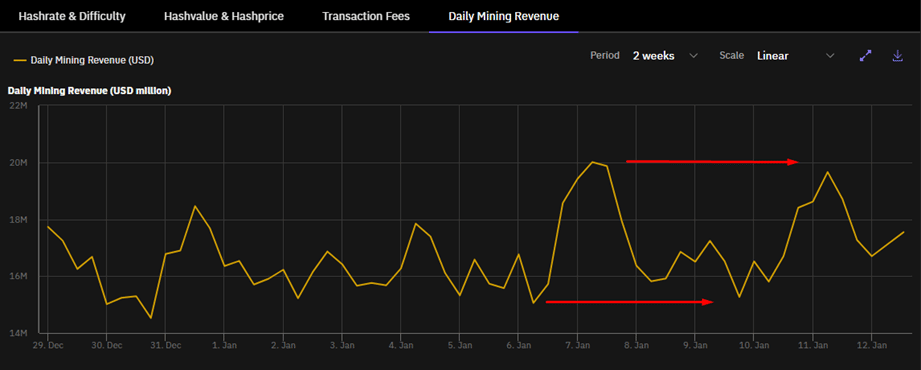
Task: Click the 2. Jan date label
Action: (283, 345)
